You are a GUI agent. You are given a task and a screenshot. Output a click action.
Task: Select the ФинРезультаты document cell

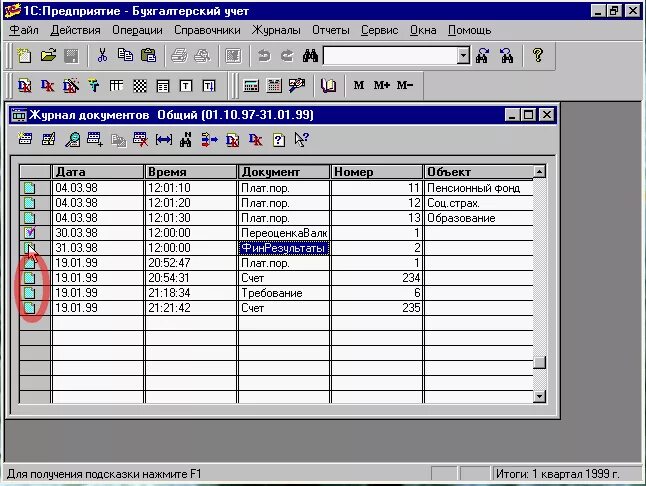coord(284,248)
